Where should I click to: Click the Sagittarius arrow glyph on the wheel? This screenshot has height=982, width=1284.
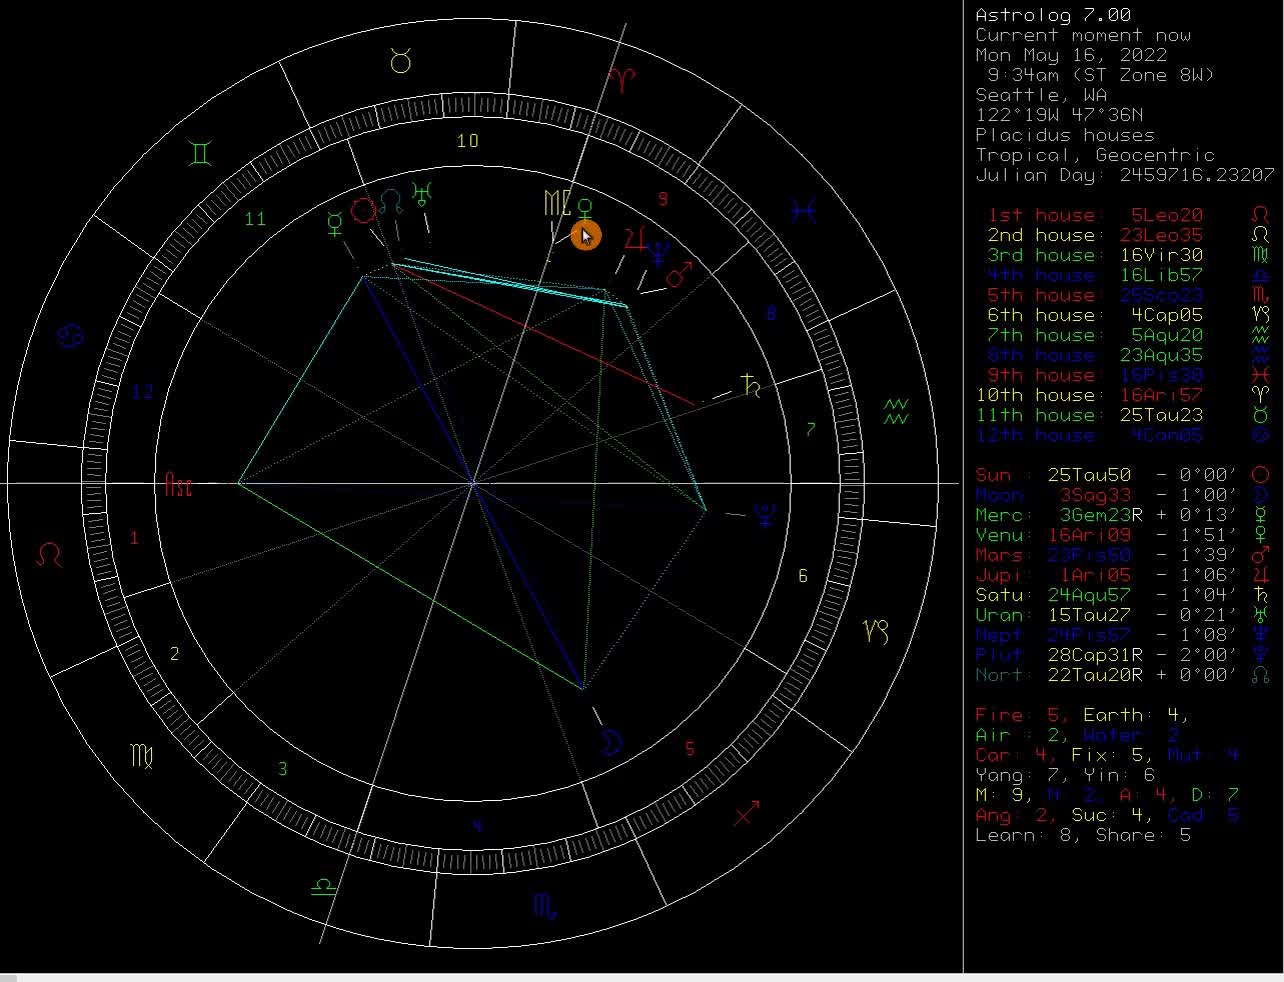pyautogui.click(x=746, y=813)
